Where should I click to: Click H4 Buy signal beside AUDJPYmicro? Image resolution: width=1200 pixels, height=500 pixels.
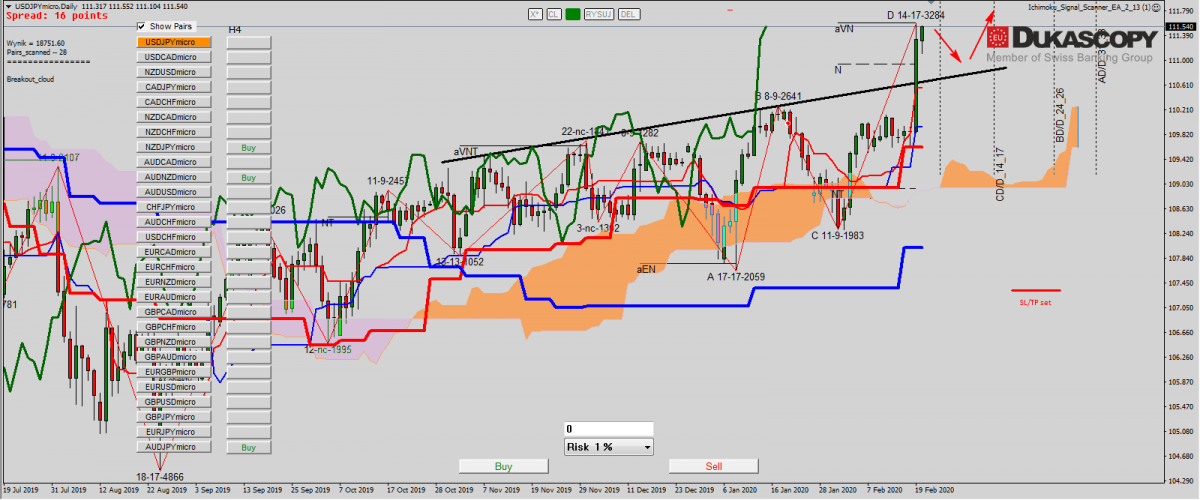click(x=249, y=447)
